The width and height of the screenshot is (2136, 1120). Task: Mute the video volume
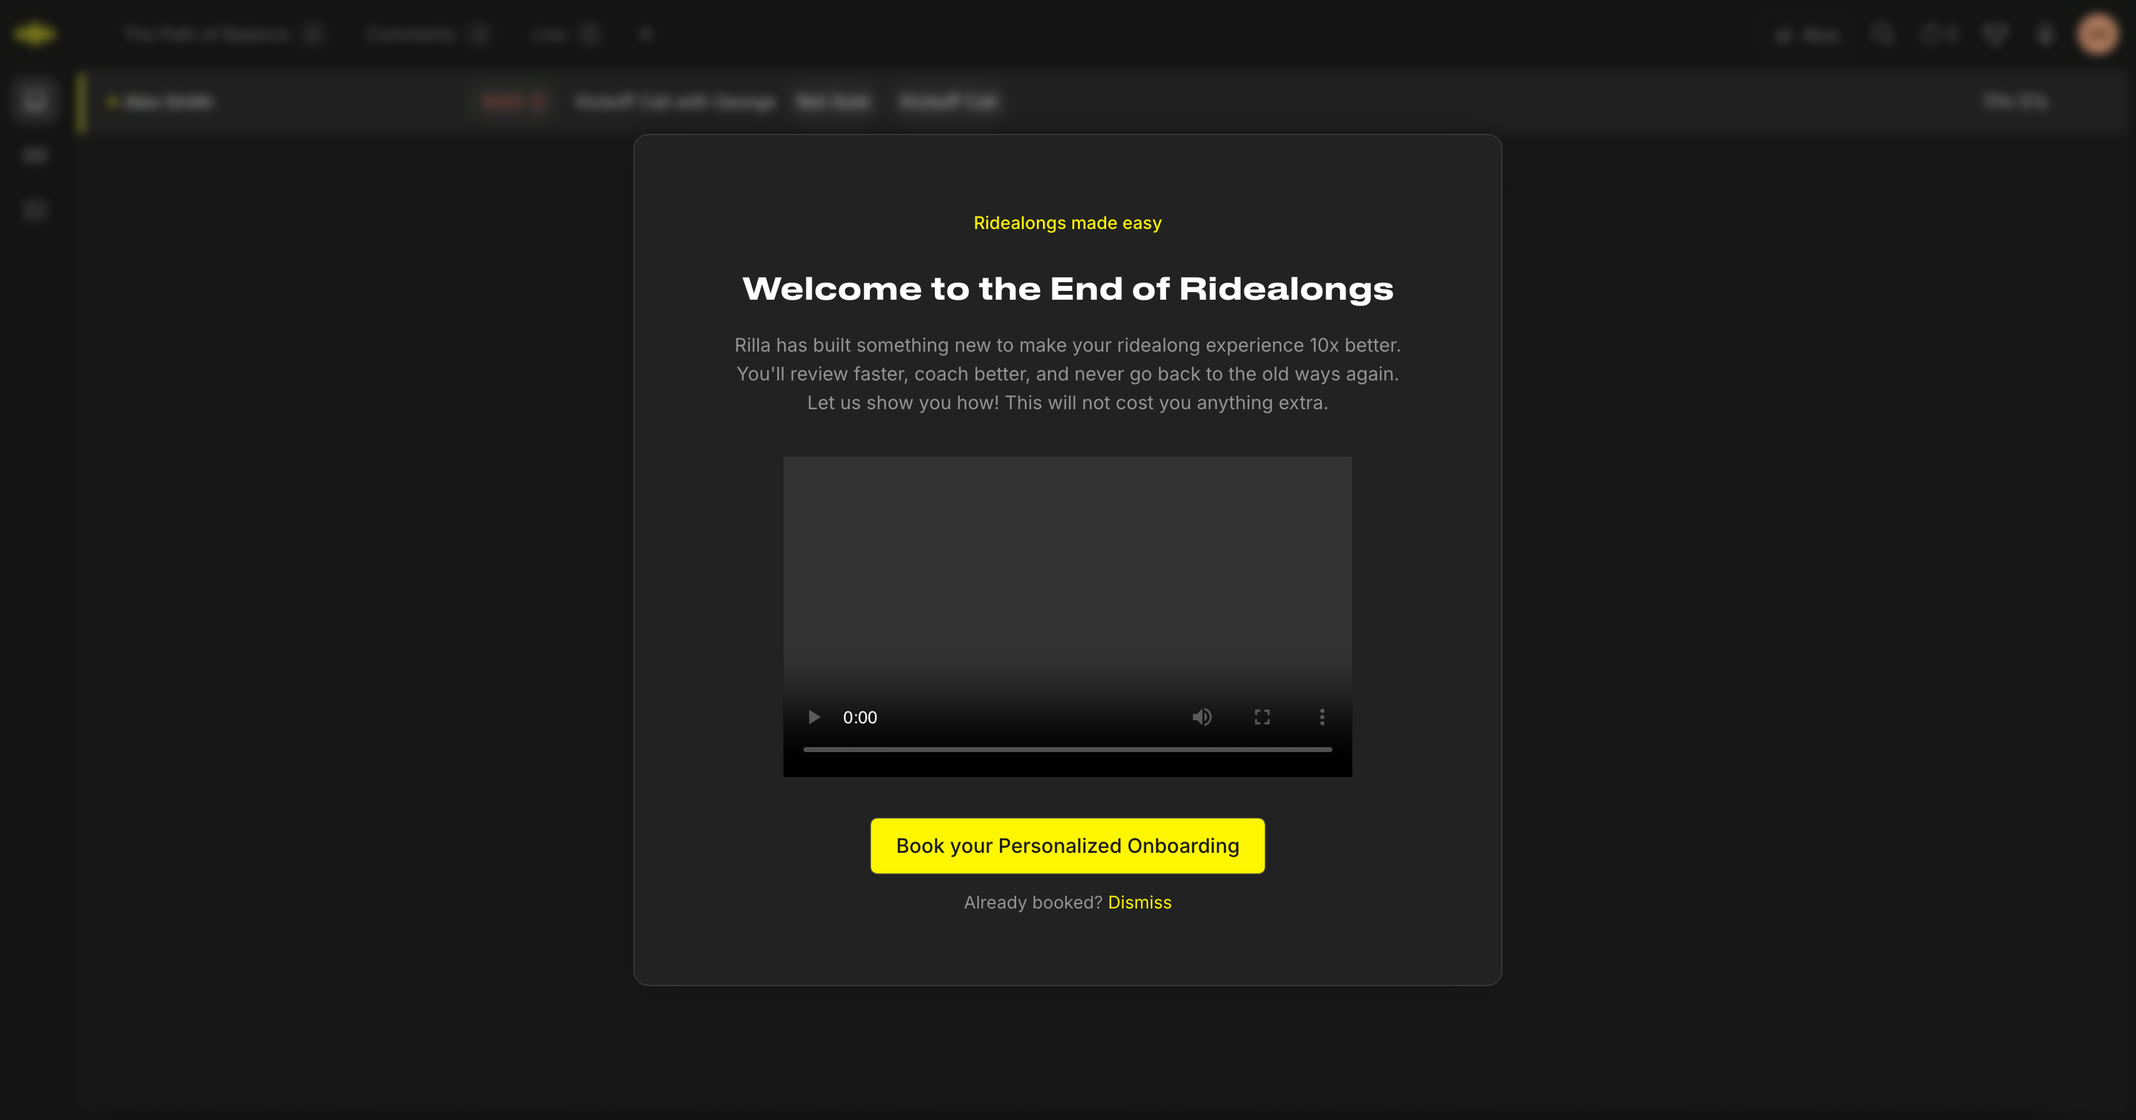(x=1202, y=717)
